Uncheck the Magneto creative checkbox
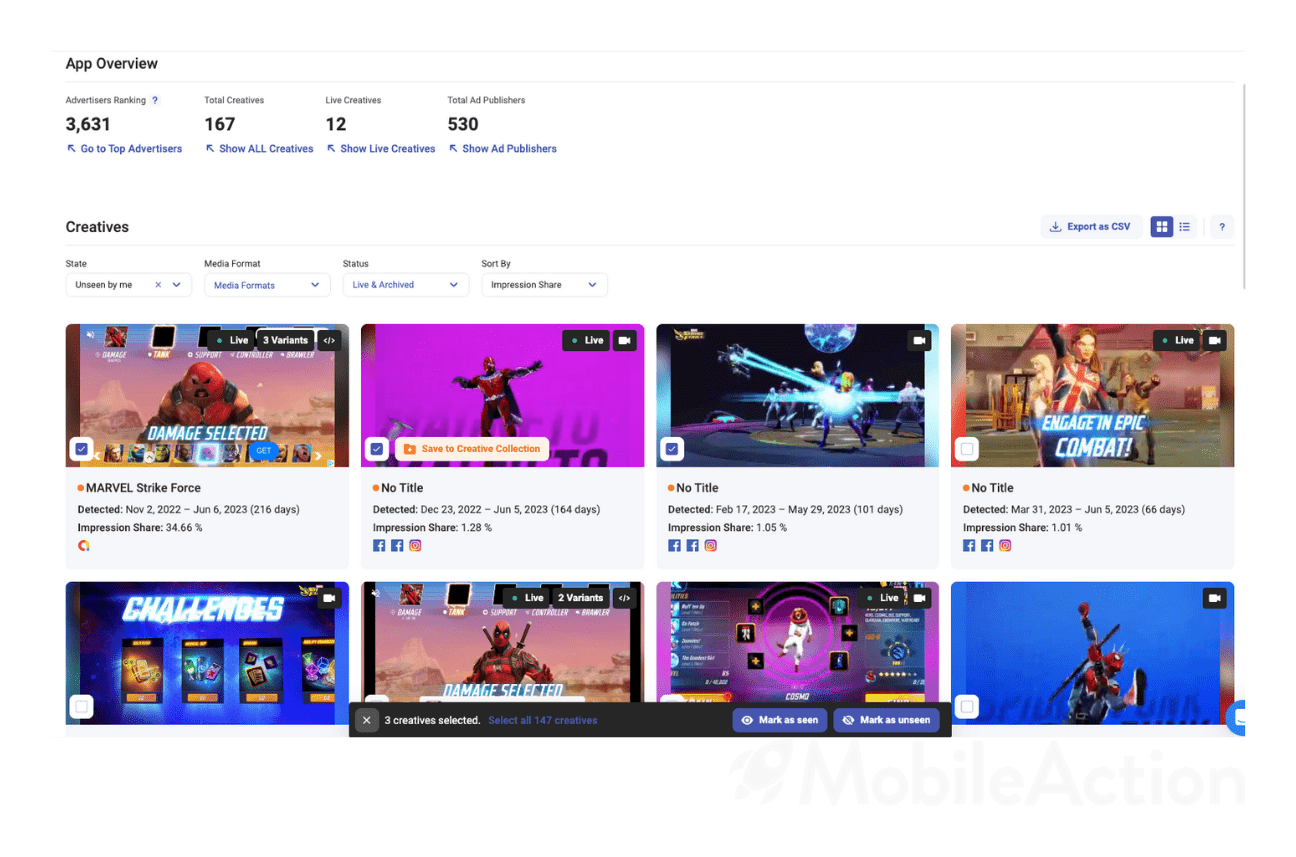The height and width of the screenshot is (857, 1296). 377,449
